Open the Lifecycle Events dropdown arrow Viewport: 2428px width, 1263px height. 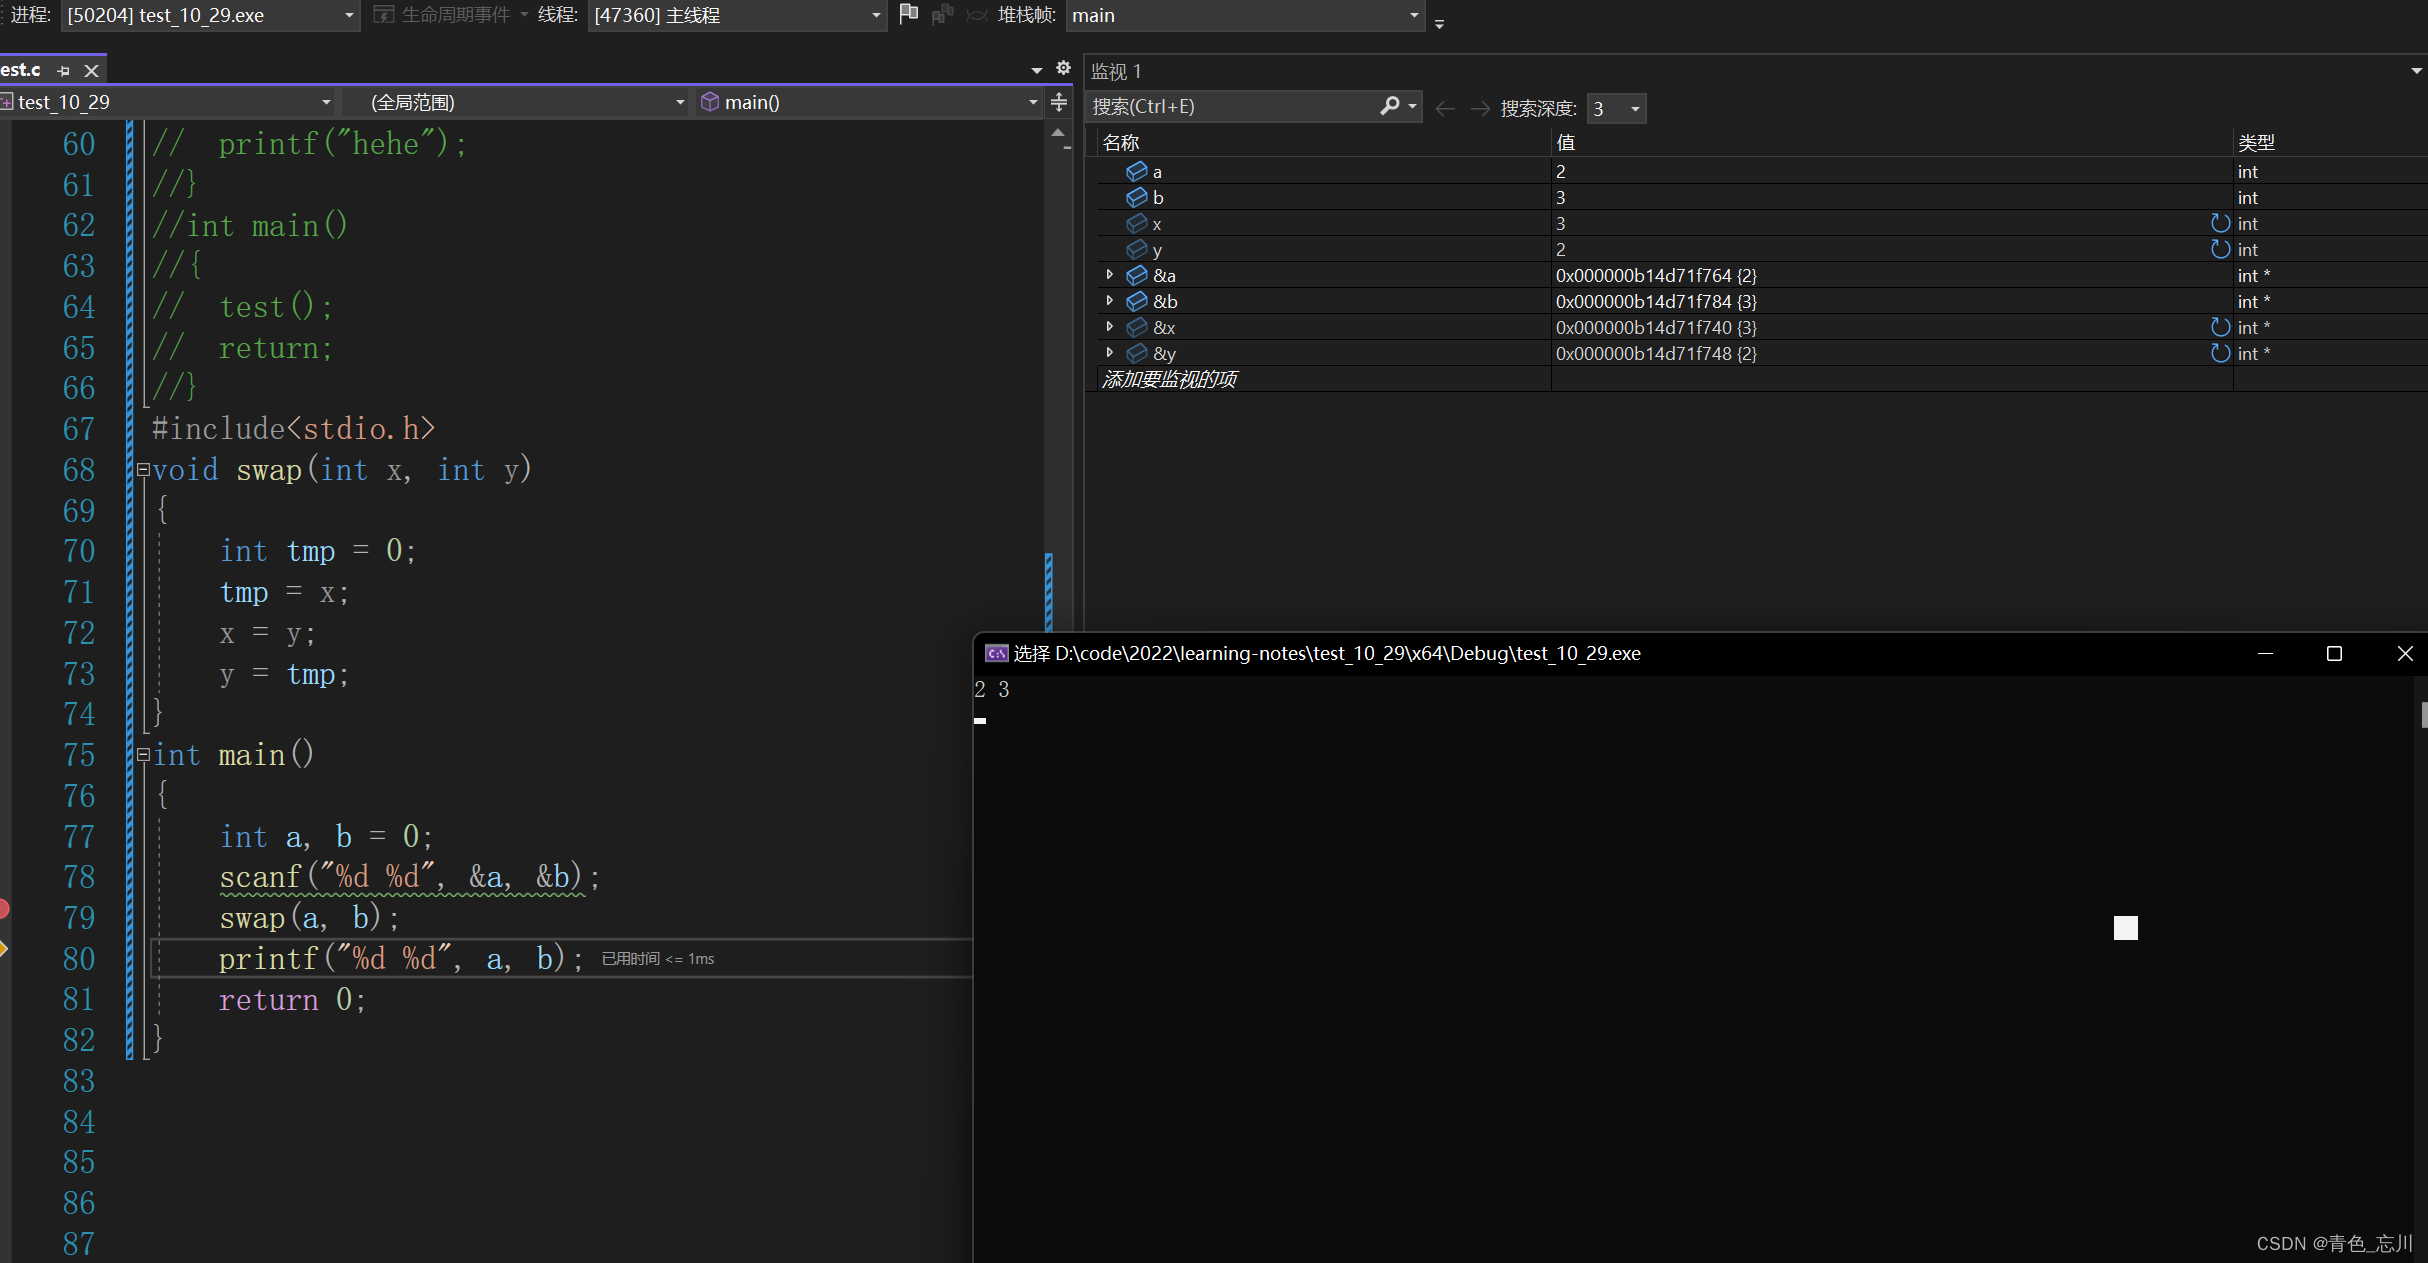click(x=524, y=15)
